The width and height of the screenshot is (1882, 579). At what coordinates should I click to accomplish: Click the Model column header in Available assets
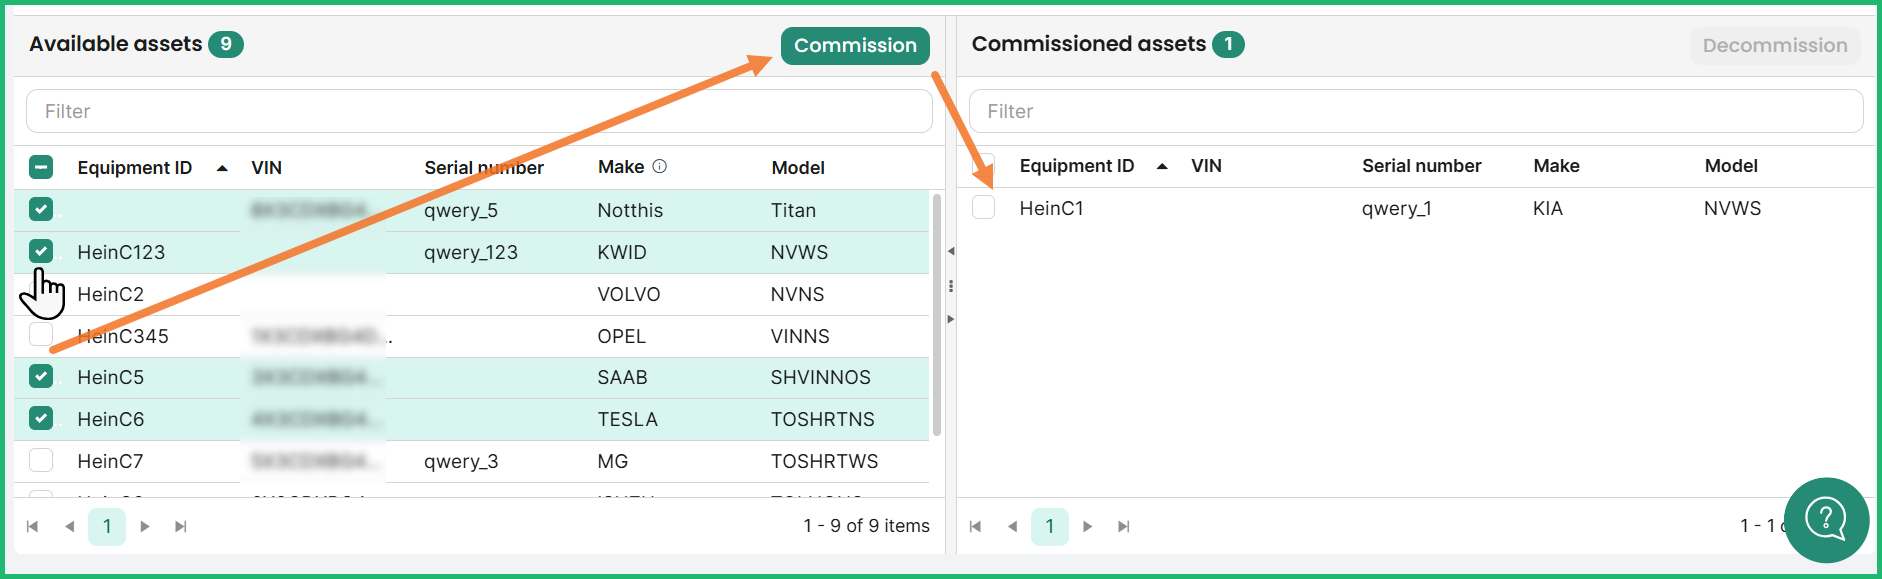click(797, 168)
